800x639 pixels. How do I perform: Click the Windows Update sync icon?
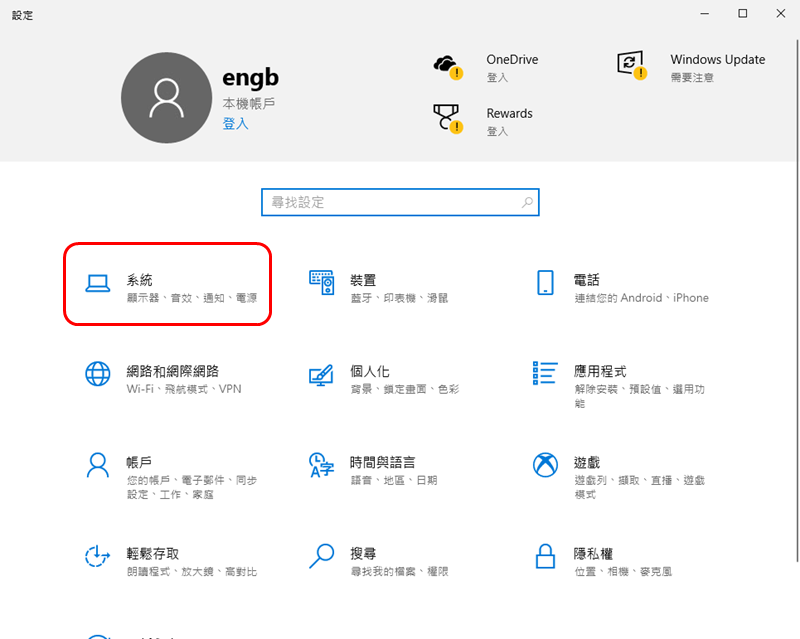(x=632, y=65)
